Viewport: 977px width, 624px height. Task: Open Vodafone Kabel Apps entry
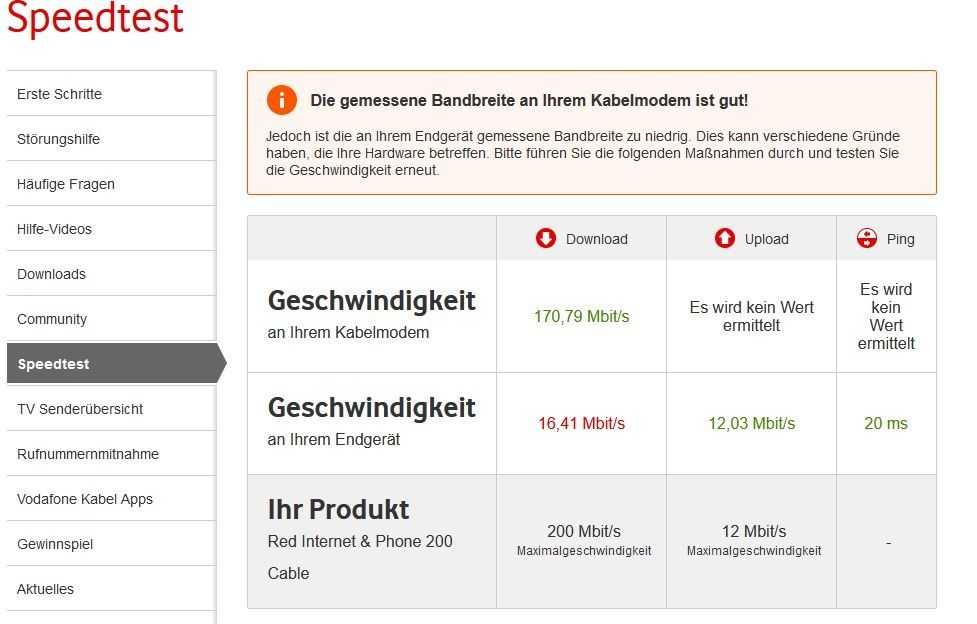pos(111,499)
